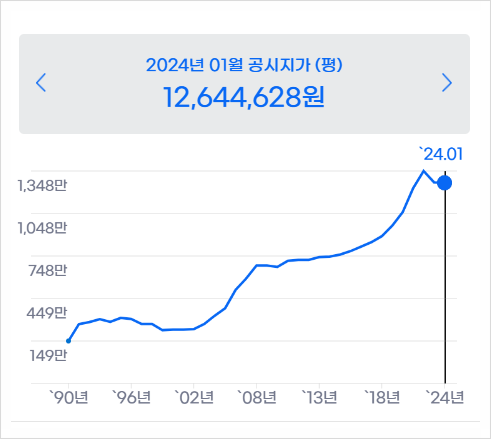Click the `24.01 marker label

[x=441, y=154]
